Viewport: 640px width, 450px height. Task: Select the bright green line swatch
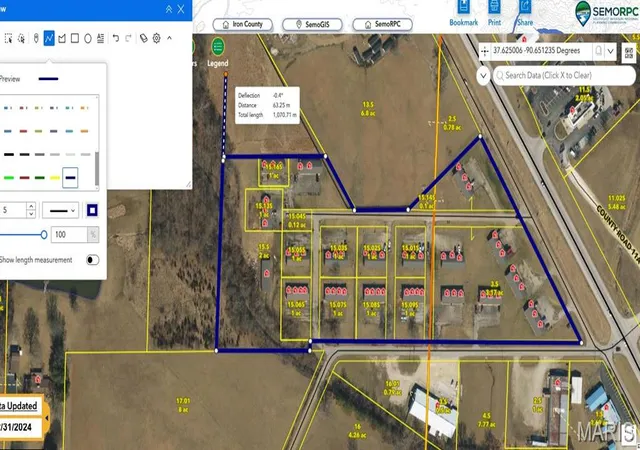click(x=9, y=178)
